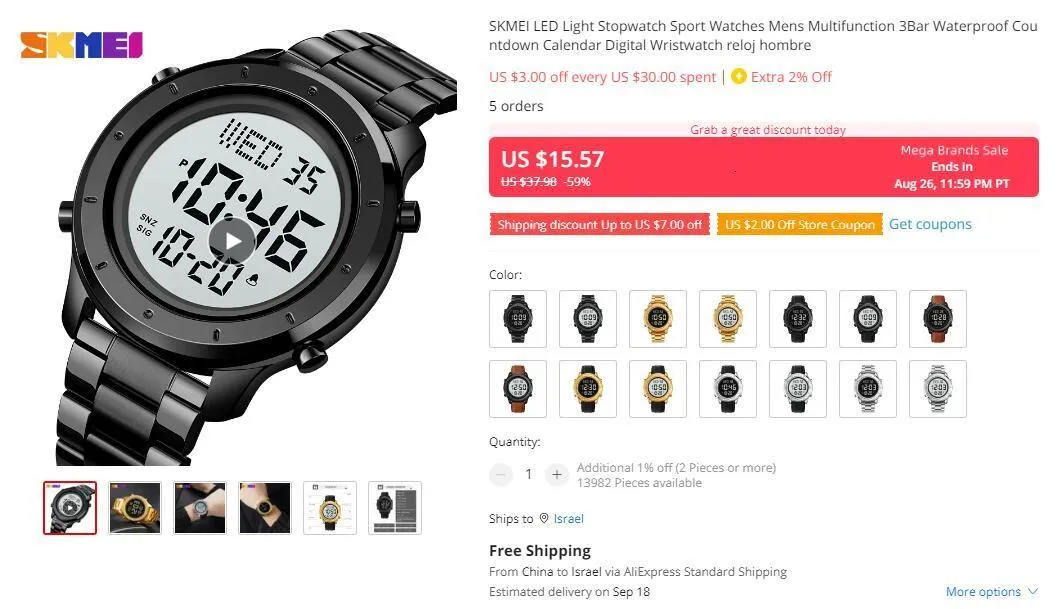Click the gold coin Extra 2% Off icon
The image size is (1063, 609).
click(x=738, y=77)
